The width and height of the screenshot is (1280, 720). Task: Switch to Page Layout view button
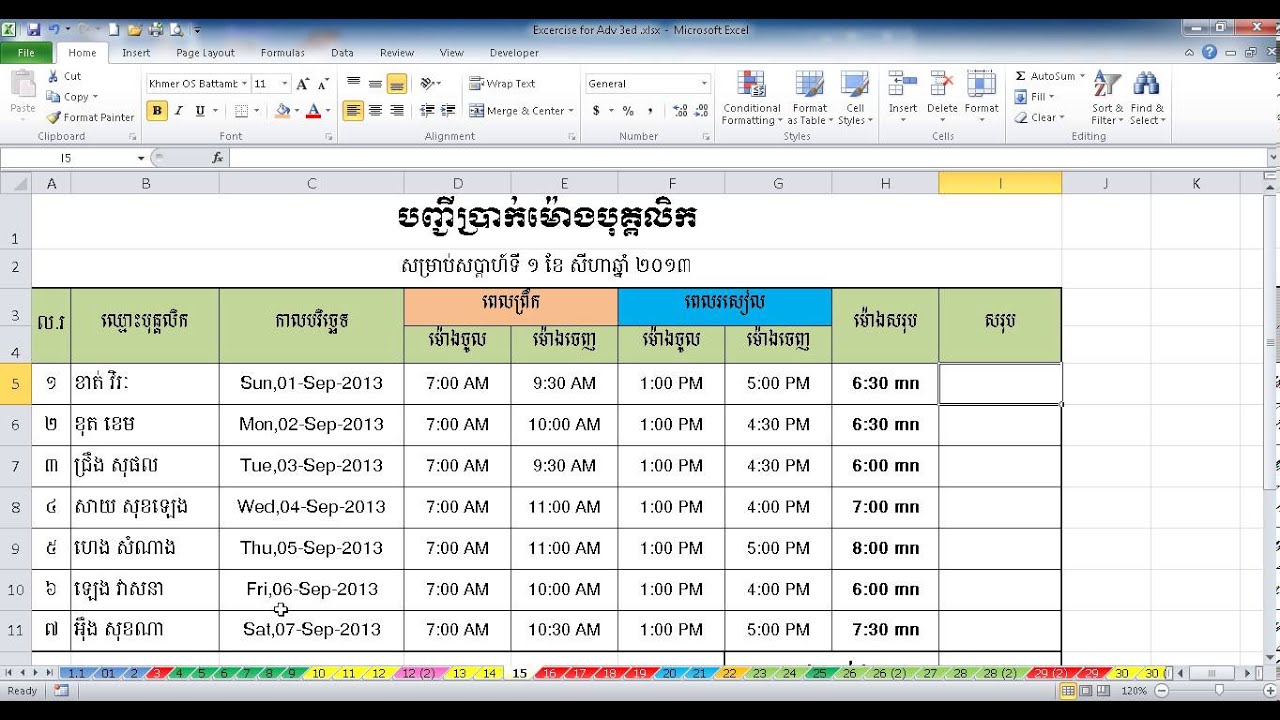[1087, 691]
